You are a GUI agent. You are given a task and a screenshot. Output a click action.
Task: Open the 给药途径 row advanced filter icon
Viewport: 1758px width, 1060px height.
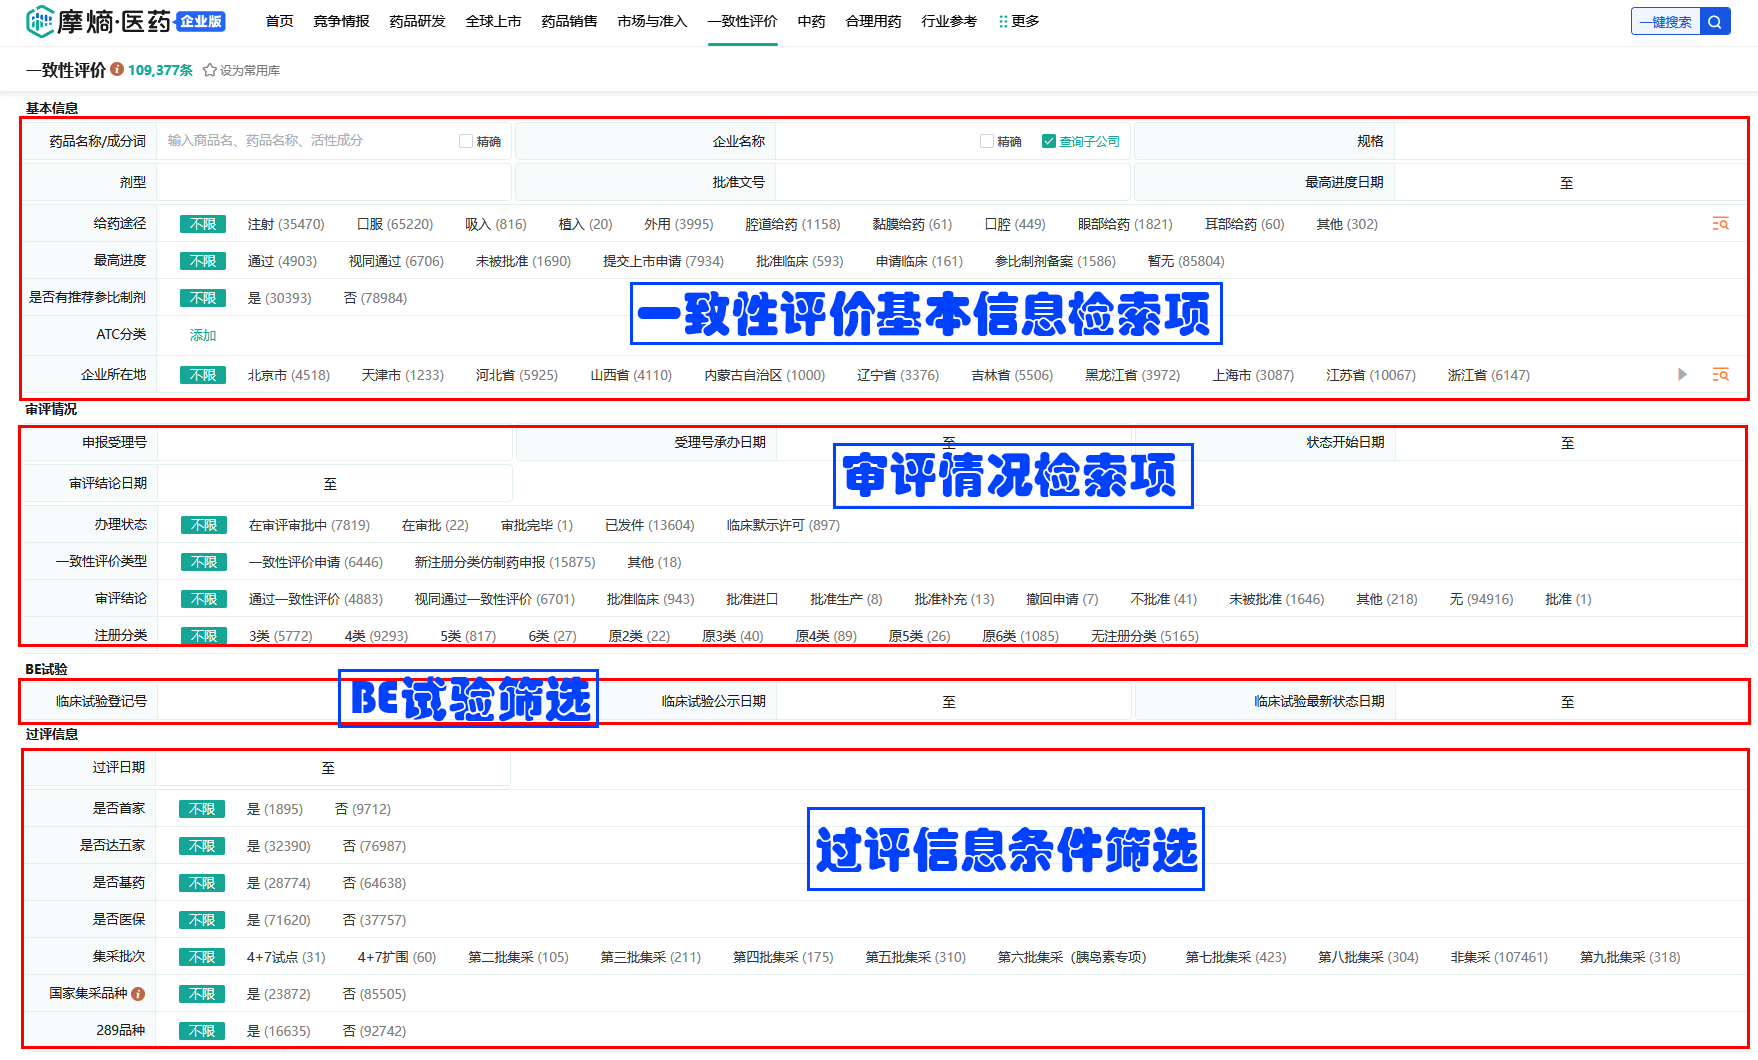[1720, 224]
